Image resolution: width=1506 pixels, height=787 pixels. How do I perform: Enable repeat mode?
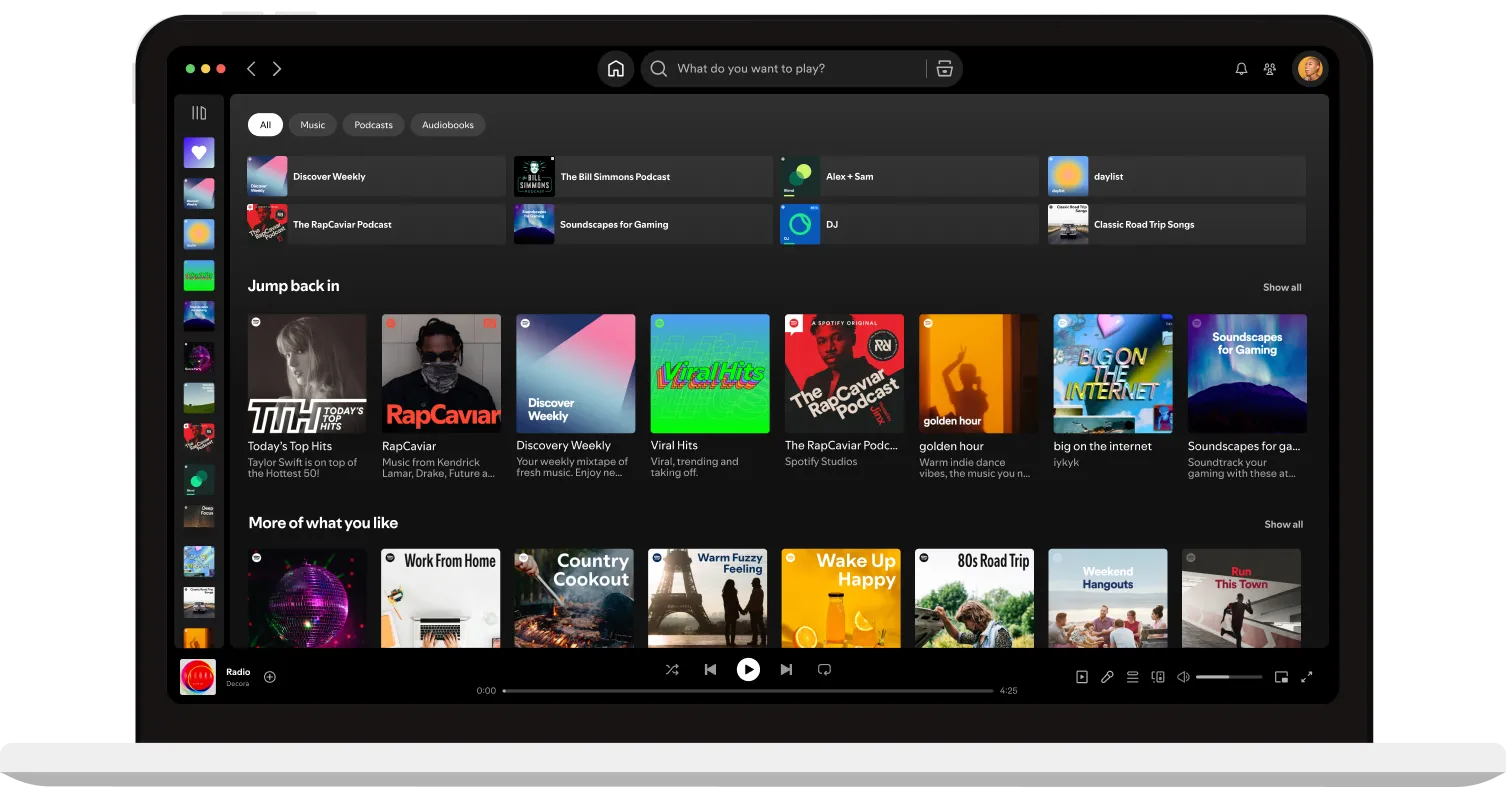(x=824, y=669)
